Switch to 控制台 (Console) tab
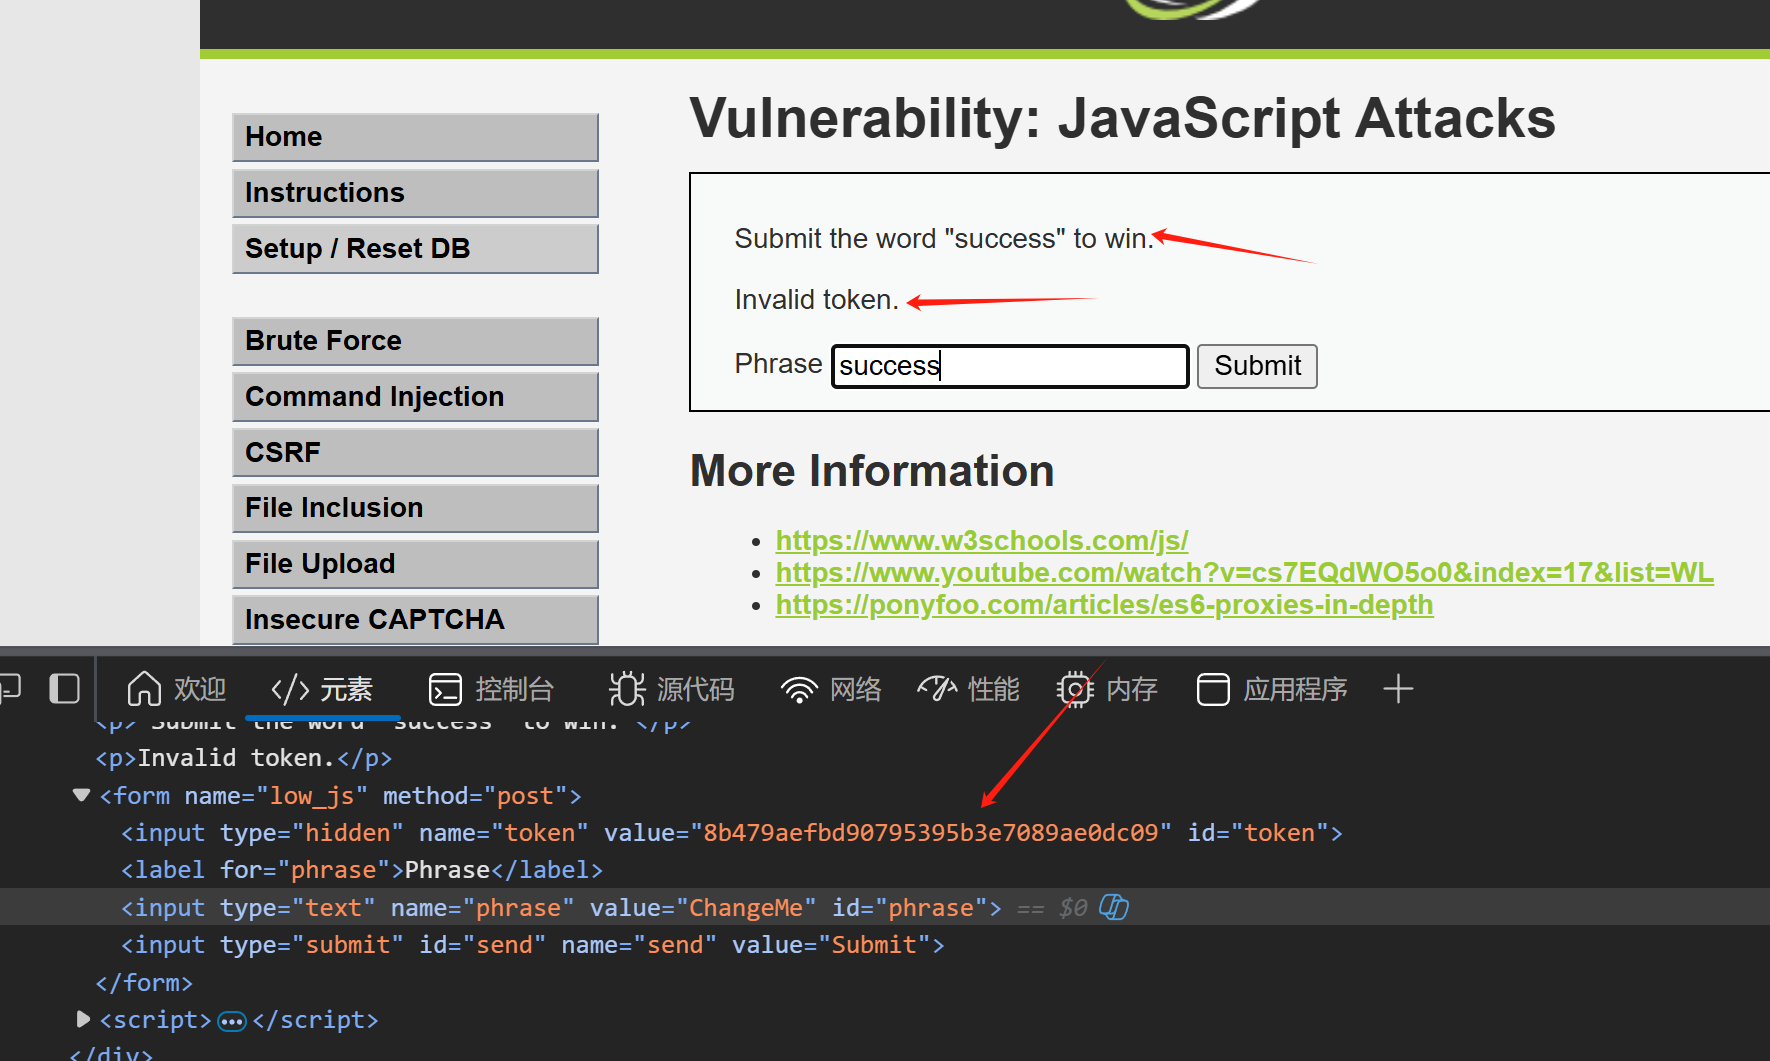This screenshot has height=1061, width=1770. point(491,689)
